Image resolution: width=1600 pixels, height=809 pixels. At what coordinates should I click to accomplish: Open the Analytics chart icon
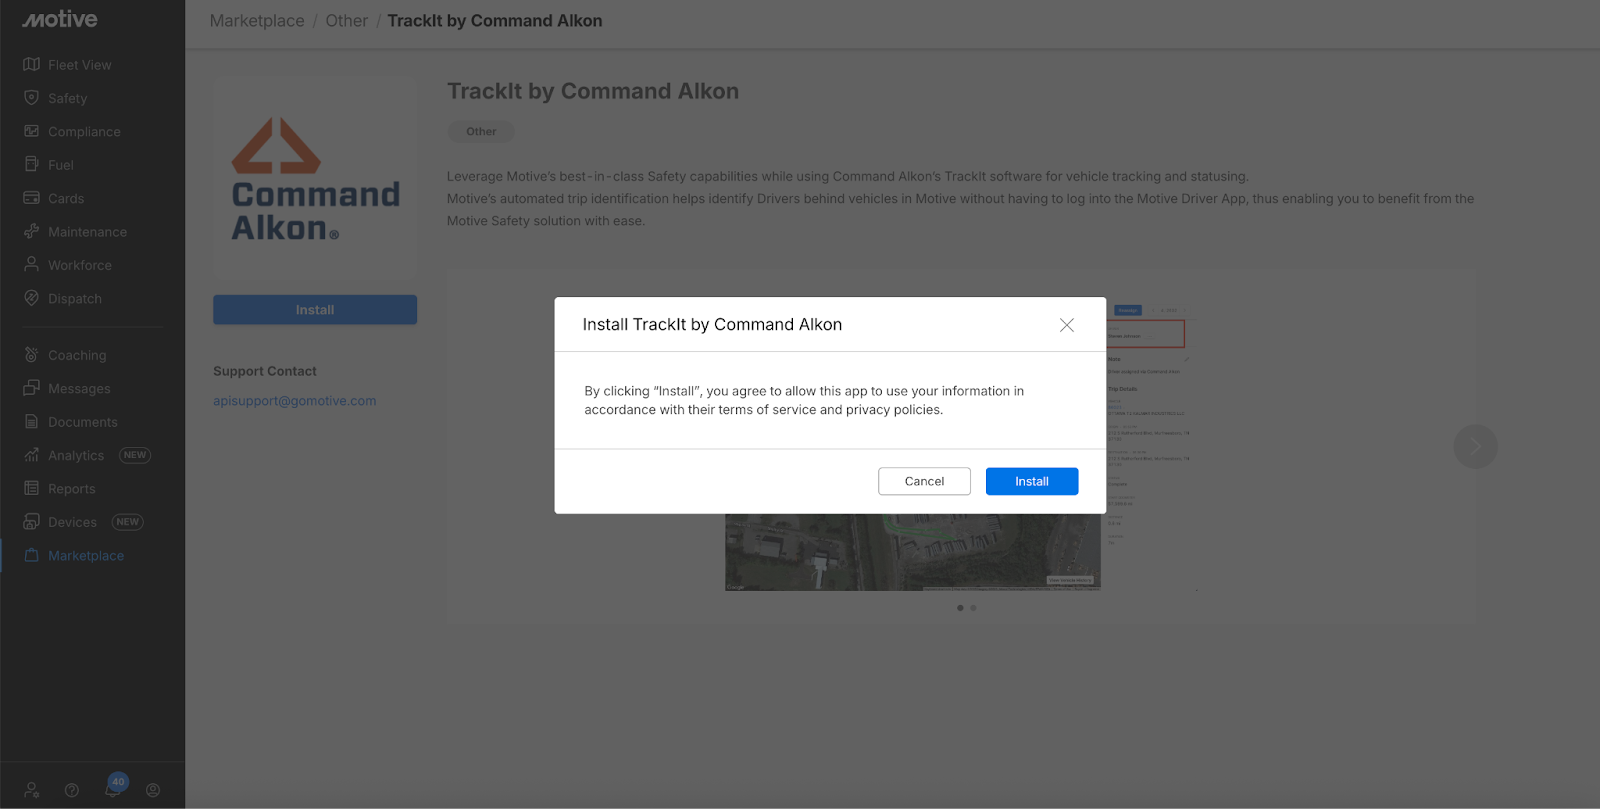point(32,455)
